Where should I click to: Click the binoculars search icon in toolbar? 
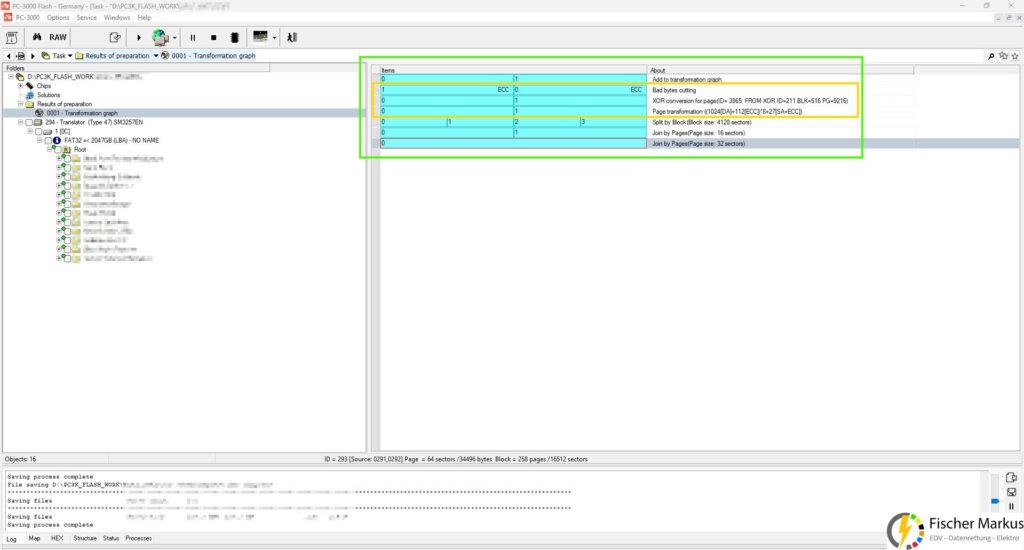tap(35, 37)
